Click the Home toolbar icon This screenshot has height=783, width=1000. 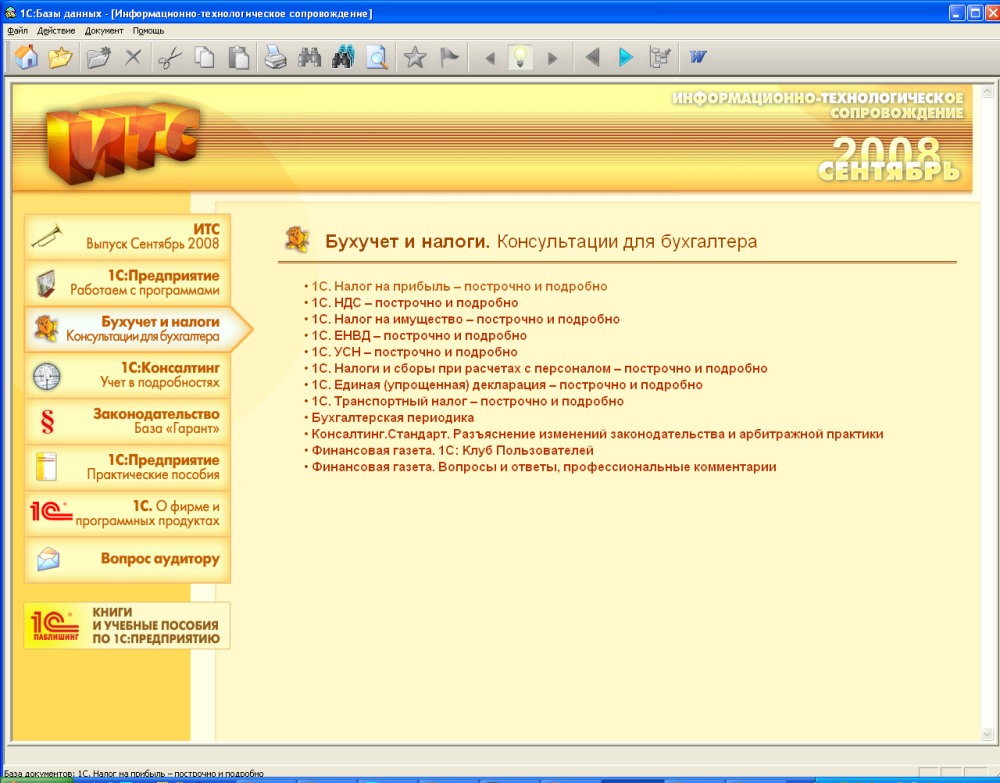pyautogui.click(x=27, y=58)
